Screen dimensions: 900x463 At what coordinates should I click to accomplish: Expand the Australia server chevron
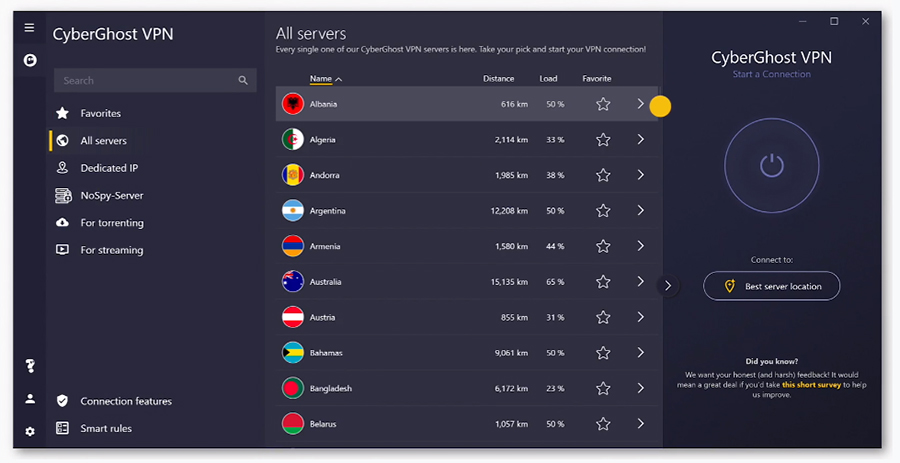click(x=641, y=282)
